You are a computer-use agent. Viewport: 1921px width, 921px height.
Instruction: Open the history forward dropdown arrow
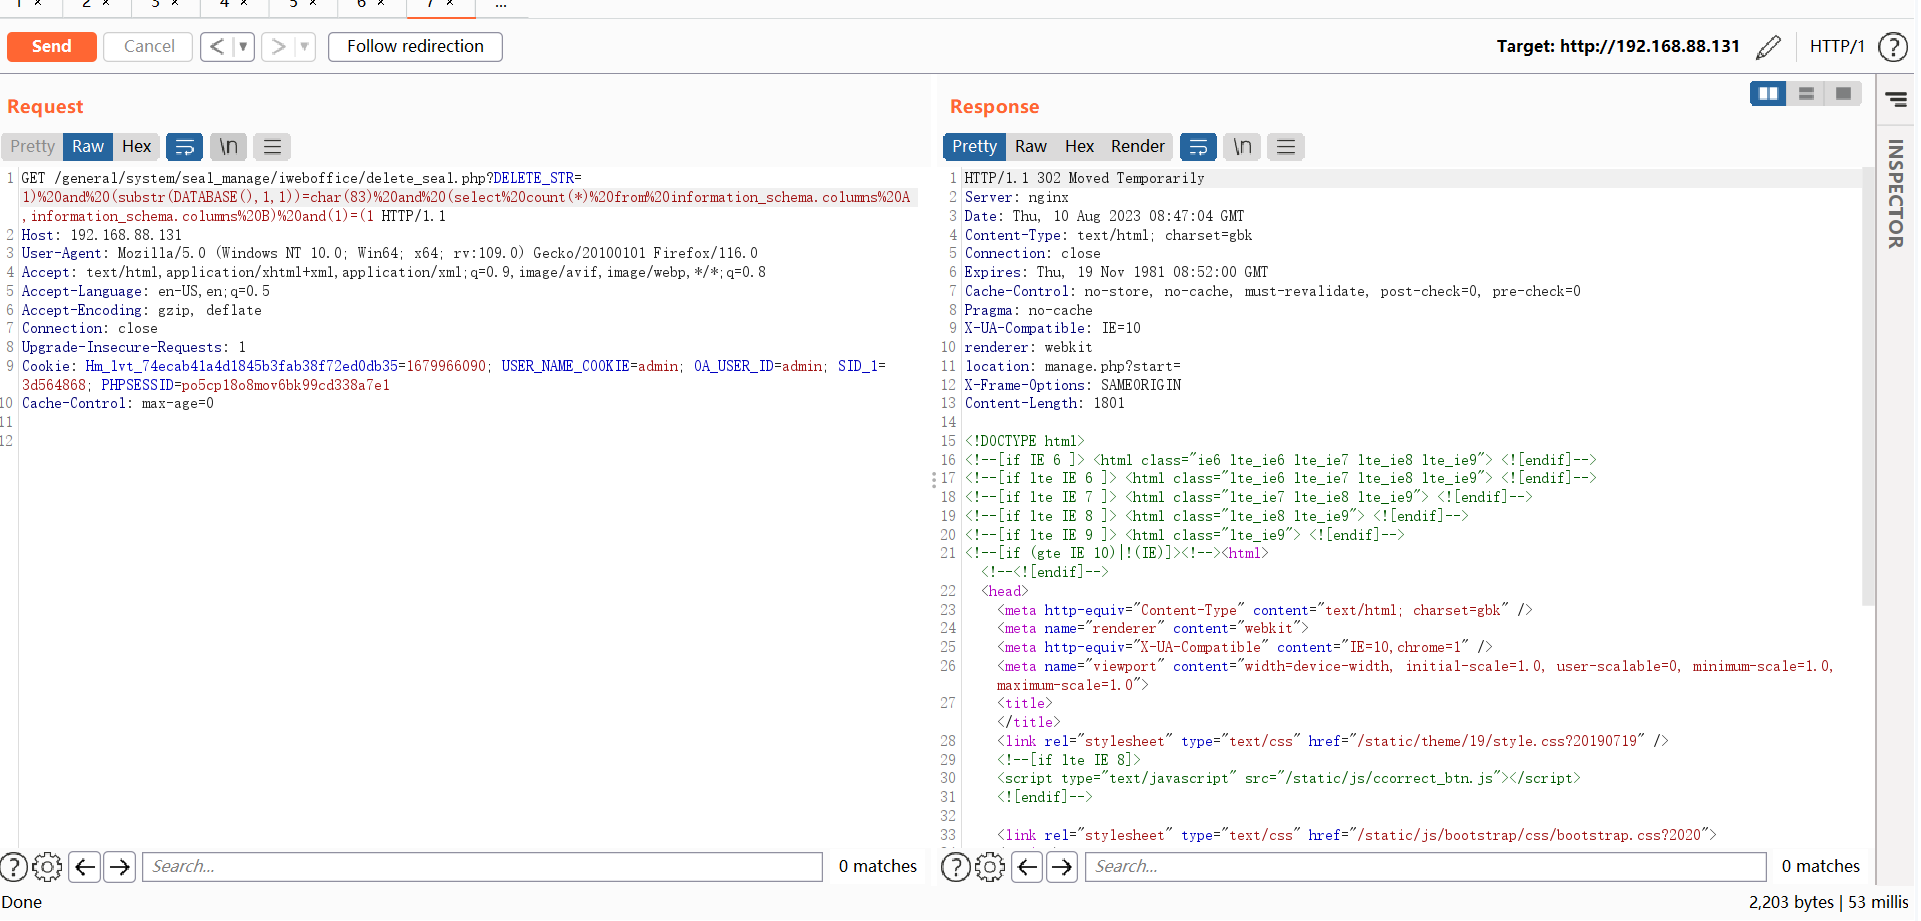[x=304, y=47]
